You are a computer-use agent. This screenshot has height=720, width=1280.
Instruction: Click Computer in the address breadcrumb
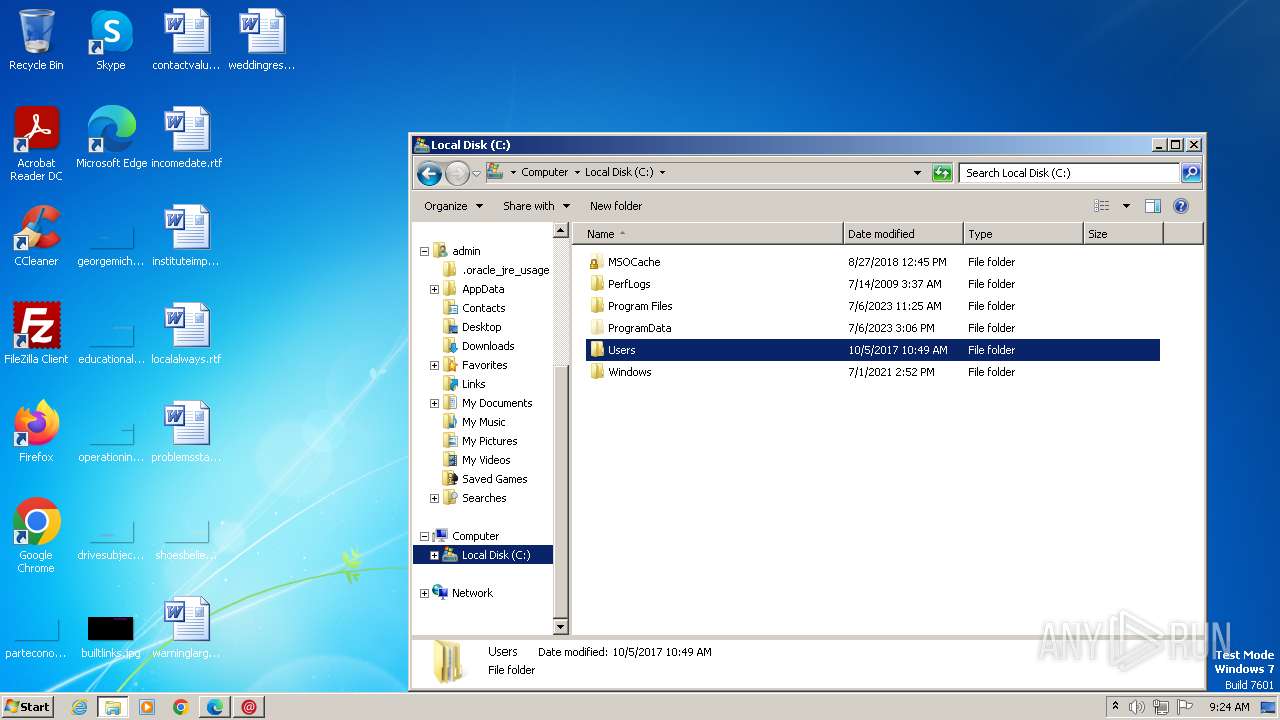[x=544, y=172]
